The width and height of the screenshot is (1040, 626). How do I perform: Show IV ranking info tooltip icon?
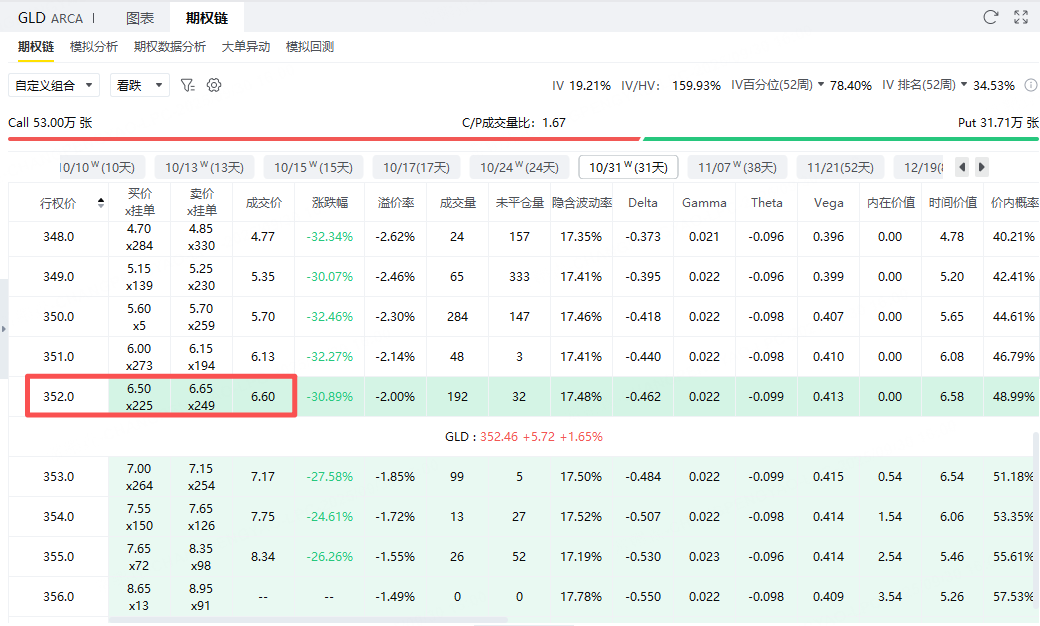1031,85
